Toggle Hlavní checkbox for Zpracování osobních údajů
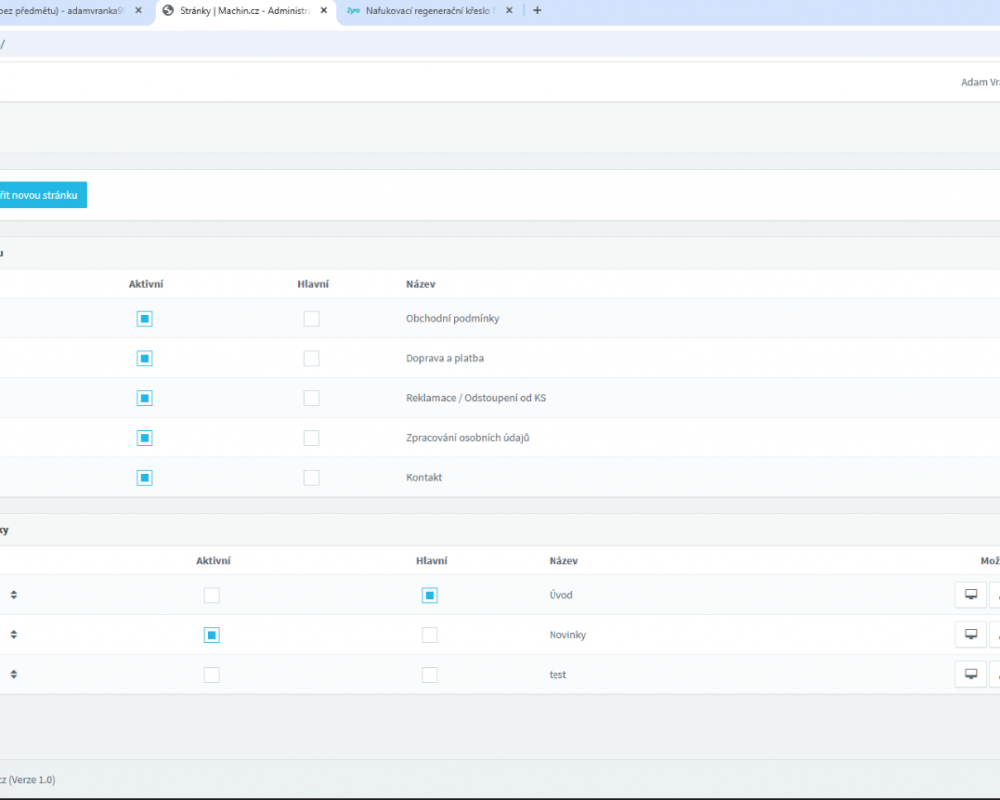 [311, 438]
